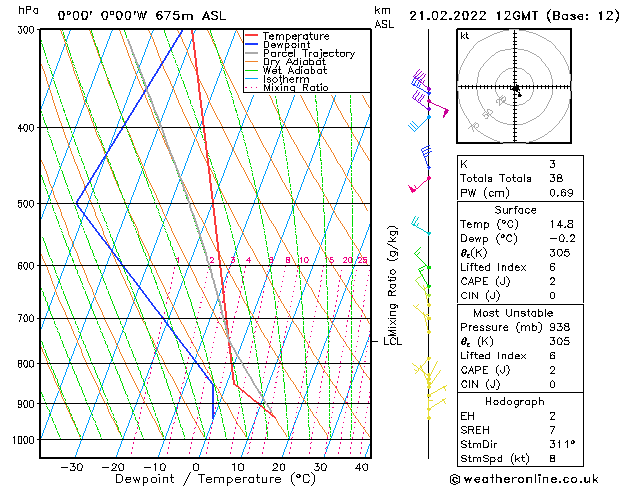Screen dimensions: 629x486
Task: Click the weatheronline.co.uk copyright text
Action: (524, 479)
